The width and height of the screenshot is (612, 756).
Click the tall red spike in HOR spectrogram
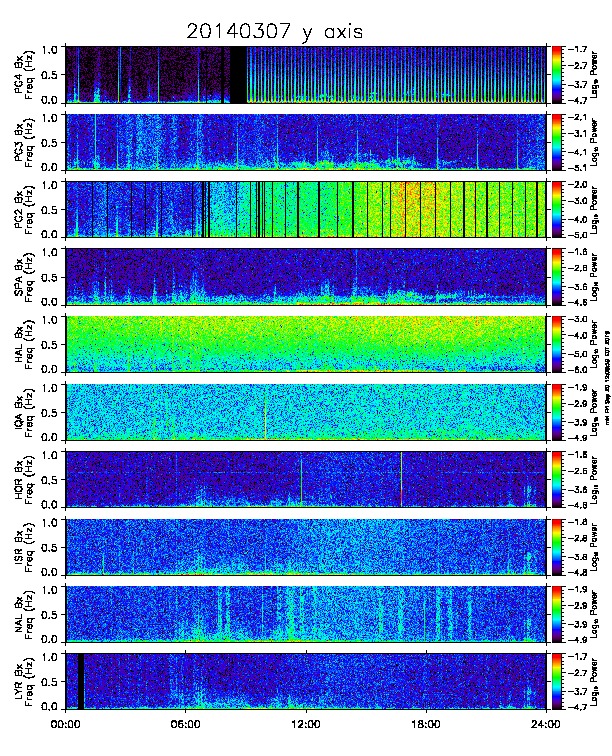tap(401, 480)
